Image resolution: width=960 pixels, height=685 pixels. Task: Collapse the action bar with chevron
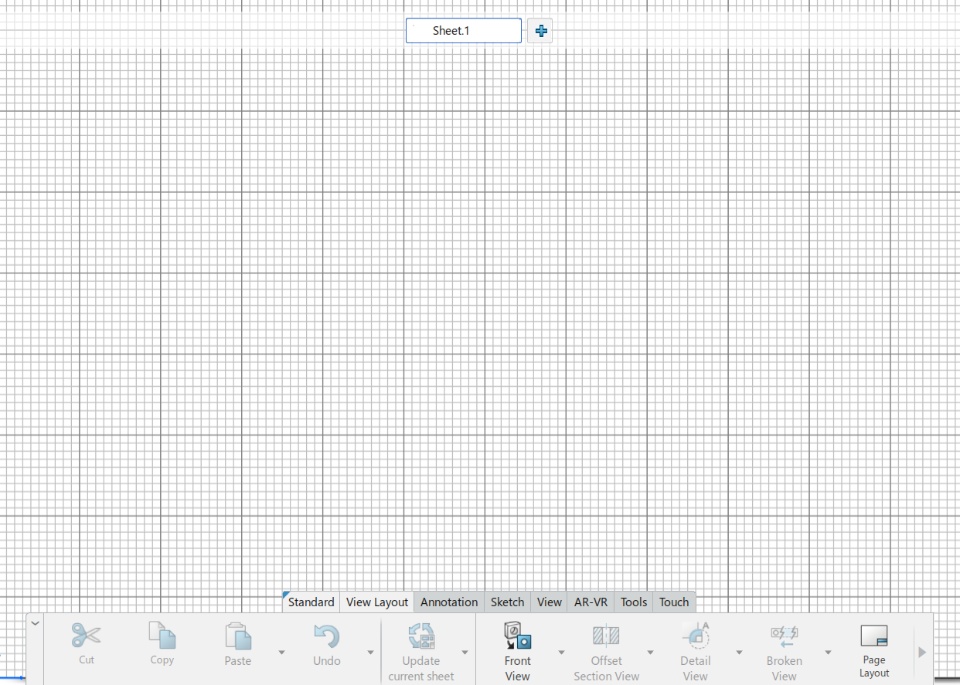click(x=35, y=623)
